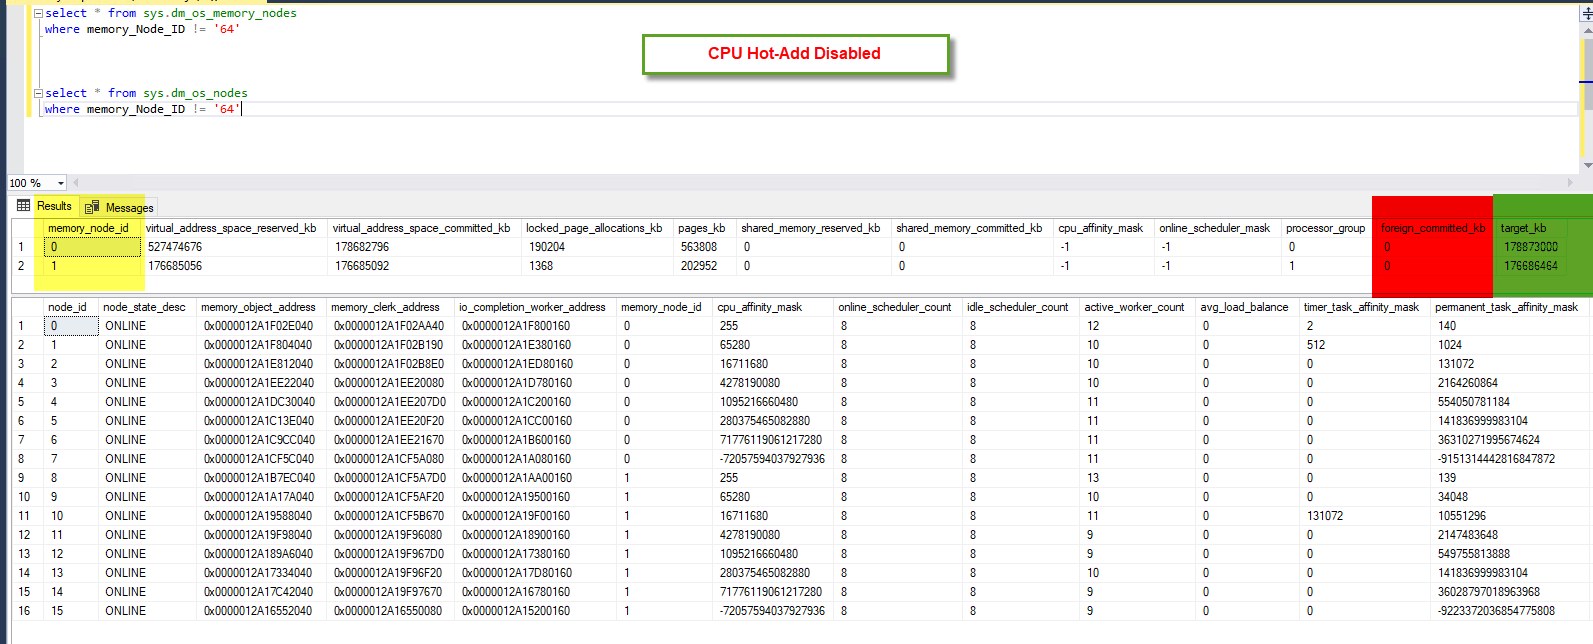Click the foreign_committed_kb column header
This screenshot has width=1593, height=644.
[1432, 228]
